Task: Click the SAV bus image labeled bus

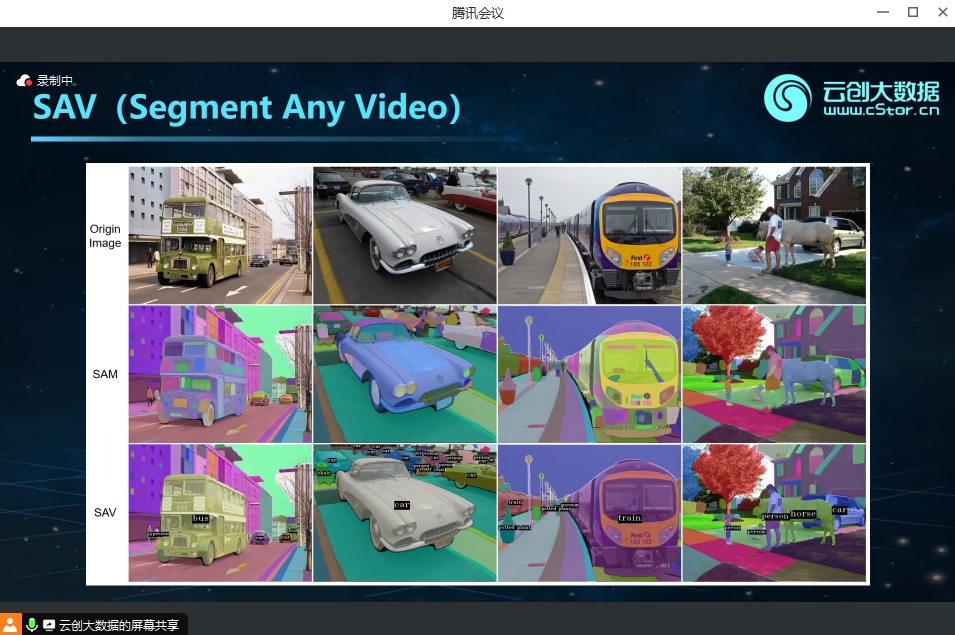Action: coord(220,512)
